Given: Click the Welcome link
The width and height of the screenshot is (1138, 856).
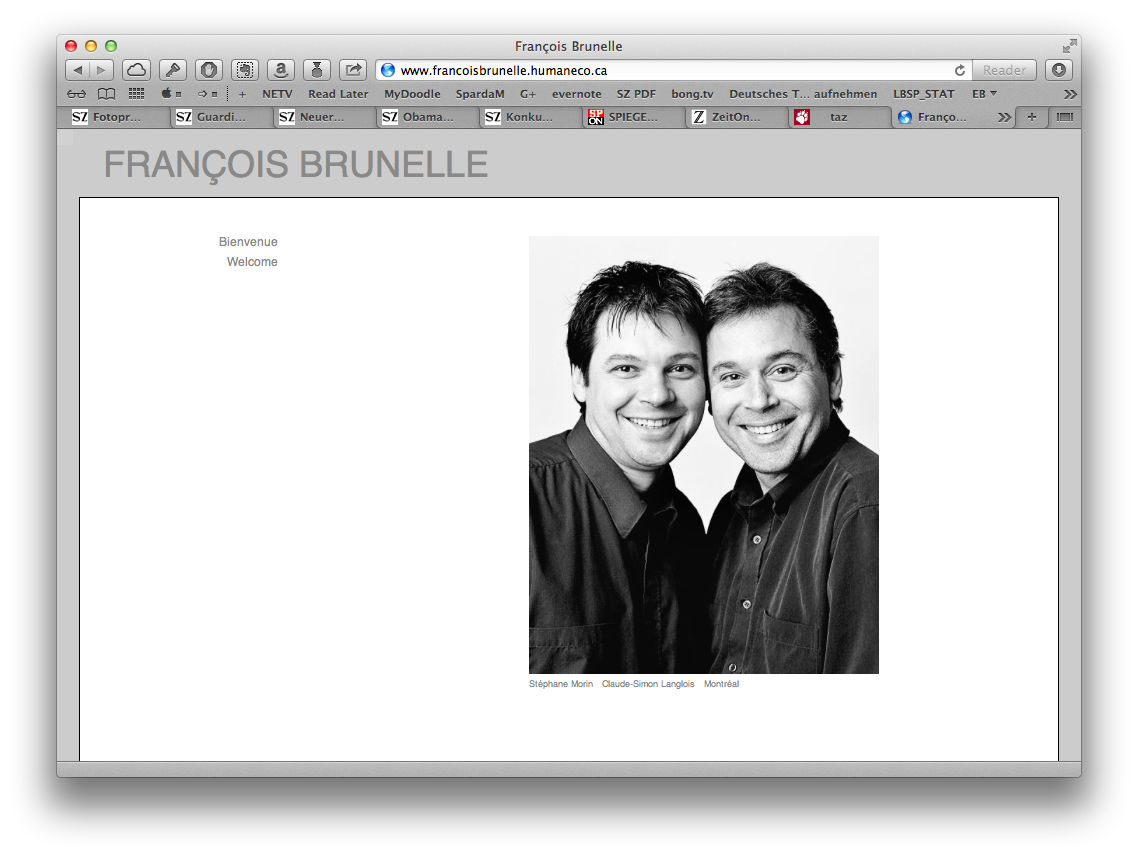Looking at the screenshot, I should pyautogui.click(x=252, y=262).
